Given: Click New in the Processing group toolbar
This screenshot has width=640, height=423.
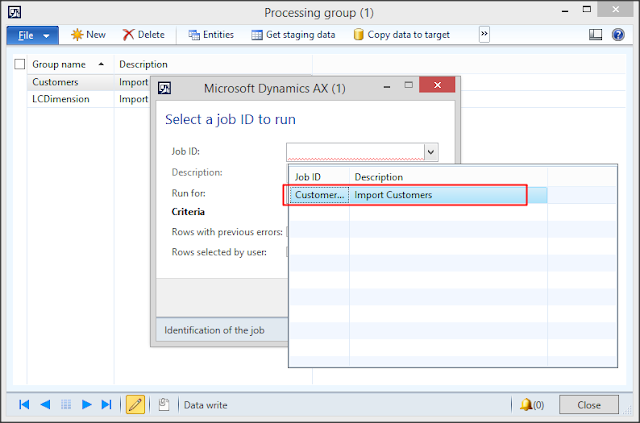Looking at the screenshot, I should tap(88, 35).
